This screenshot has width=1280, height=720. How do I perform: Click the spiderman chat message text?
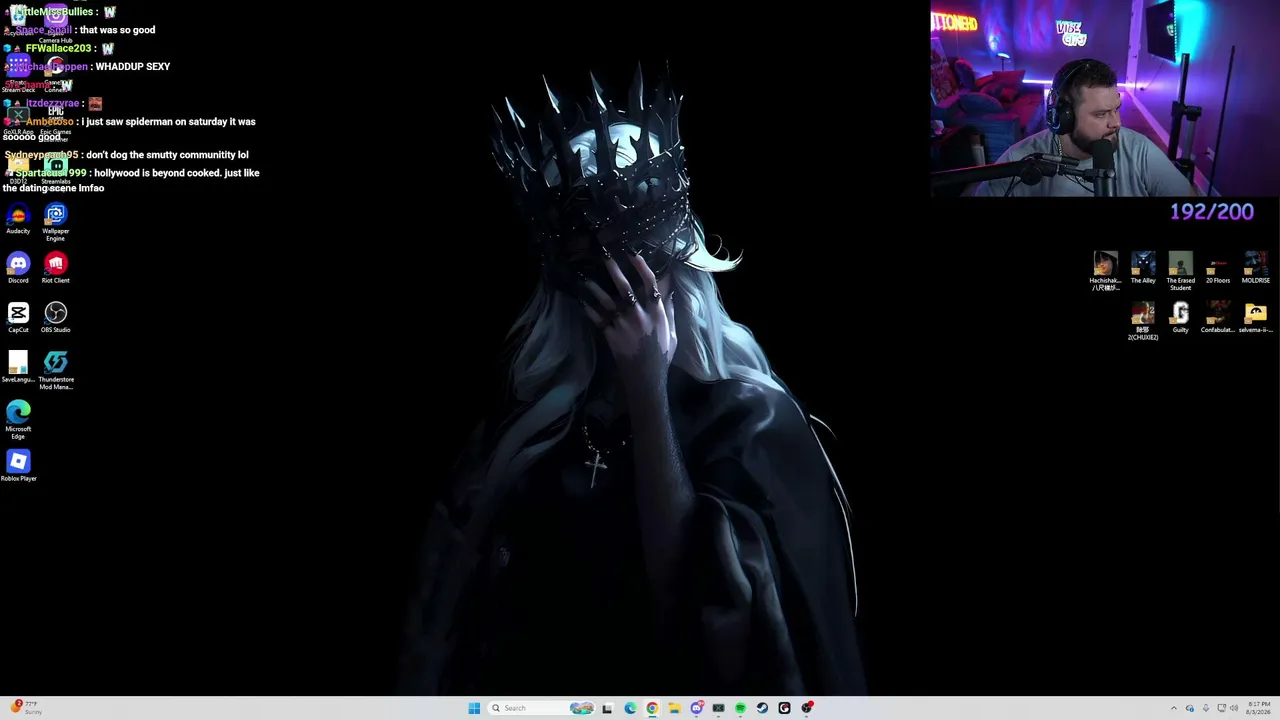[x=130, y=129]
